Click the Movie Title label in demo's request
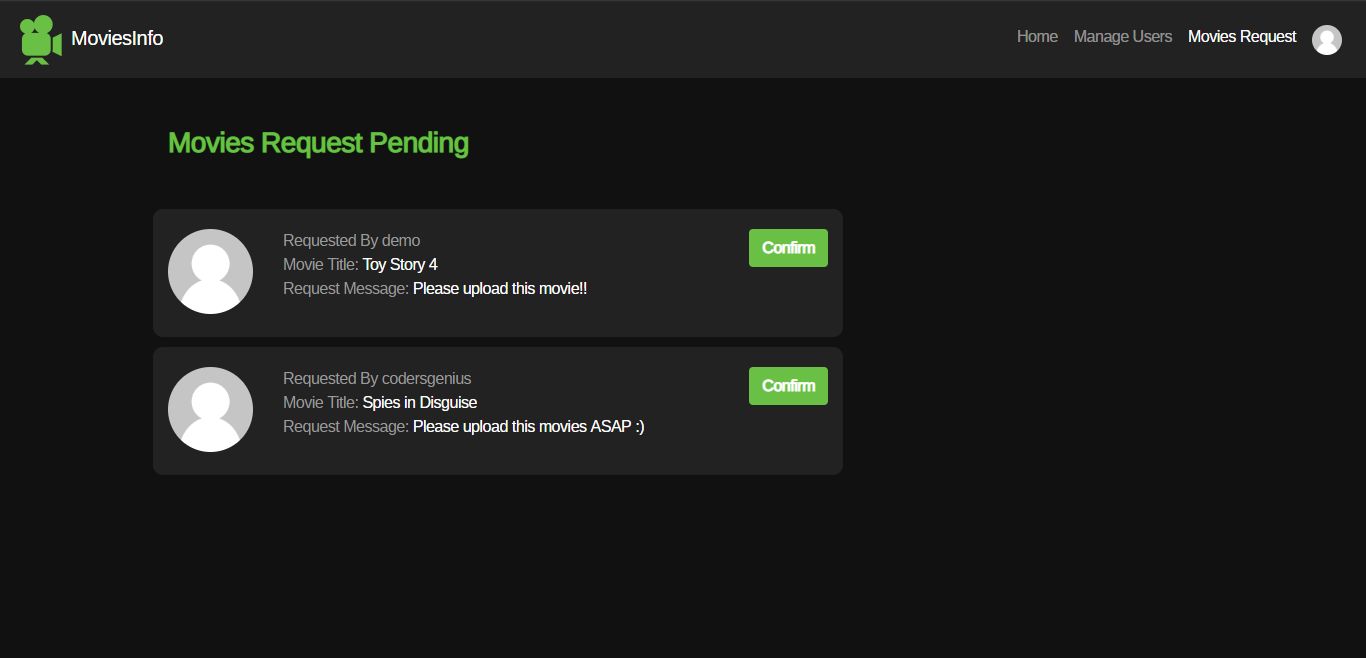 pyautogui.click(x=320, y=265)
